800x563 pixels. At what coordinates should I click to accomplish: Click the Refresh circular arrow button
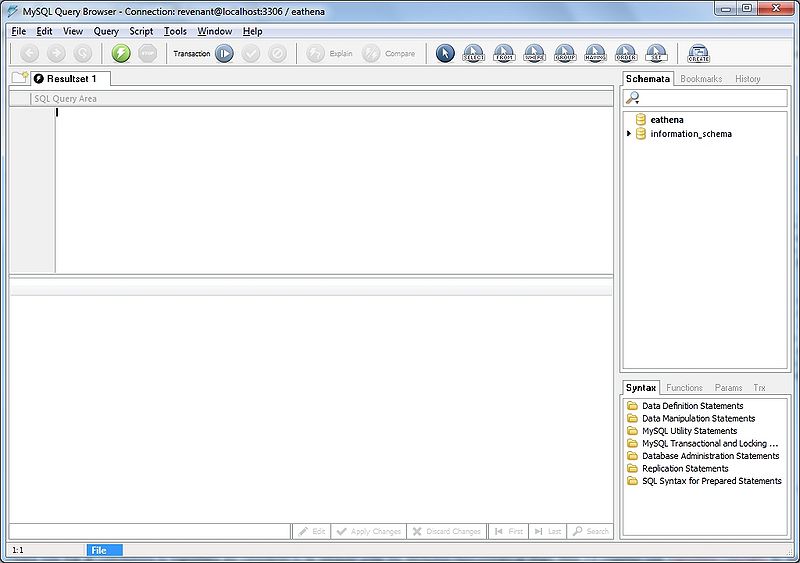(x=83, y=53)
